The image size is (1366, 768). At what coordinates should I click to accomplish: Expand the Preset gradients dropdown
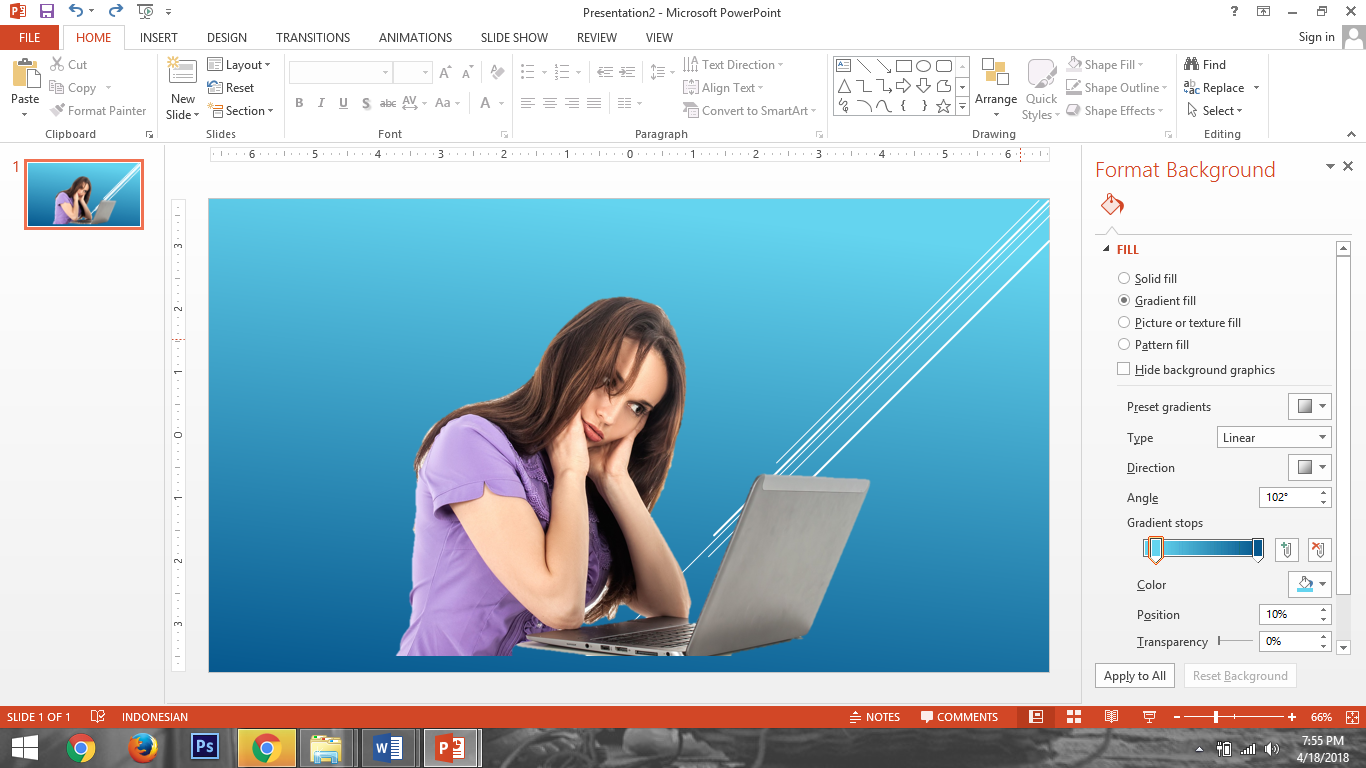pos(1310,407)
